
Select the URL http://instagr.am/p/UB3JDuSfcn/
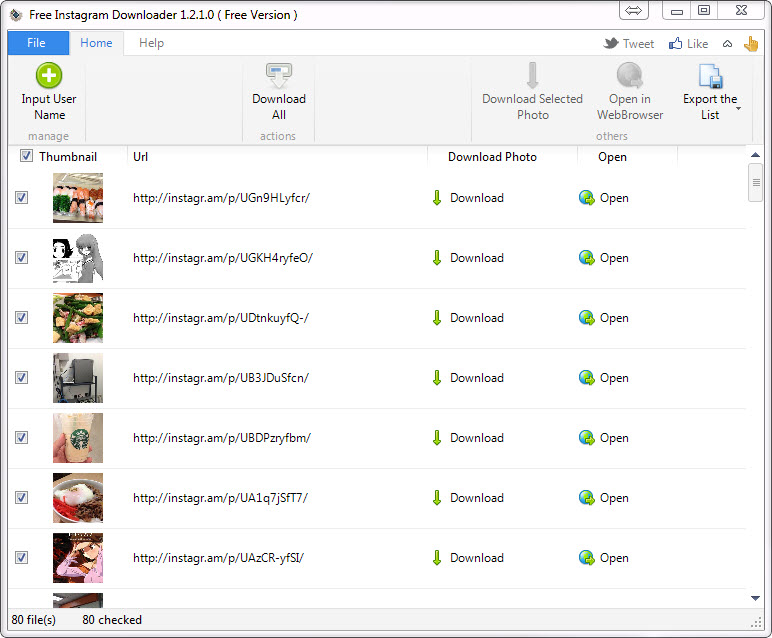coord(221,378)
